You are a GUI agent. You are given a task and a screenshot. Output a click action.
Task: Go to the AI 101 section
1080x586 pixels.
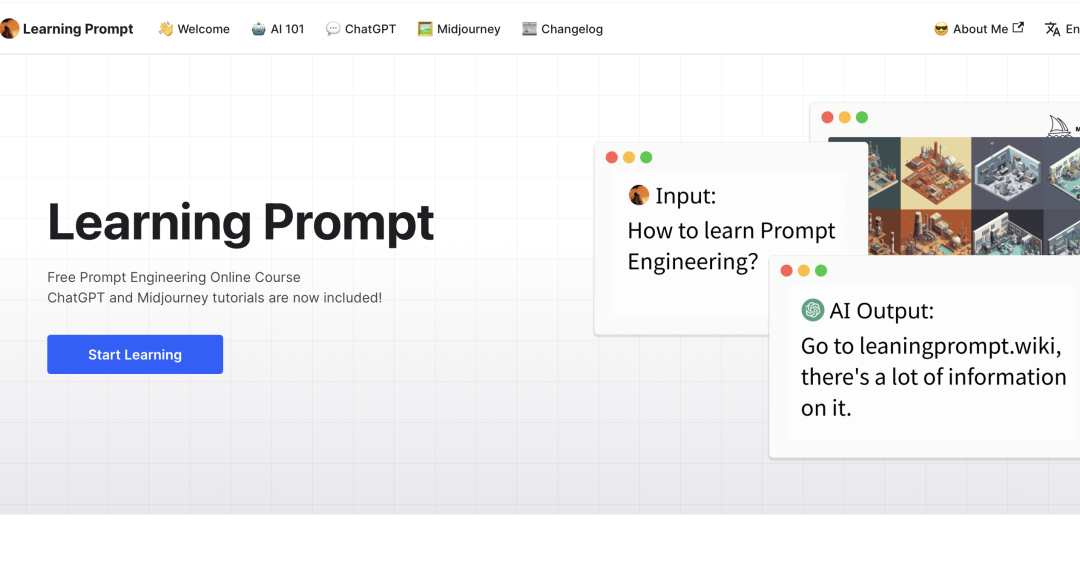[x=278, y=29]
